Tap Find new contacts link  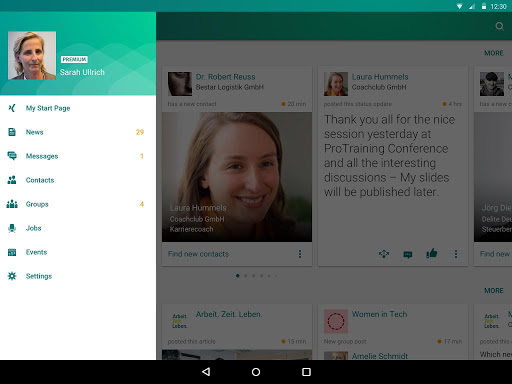click(198, 254)
